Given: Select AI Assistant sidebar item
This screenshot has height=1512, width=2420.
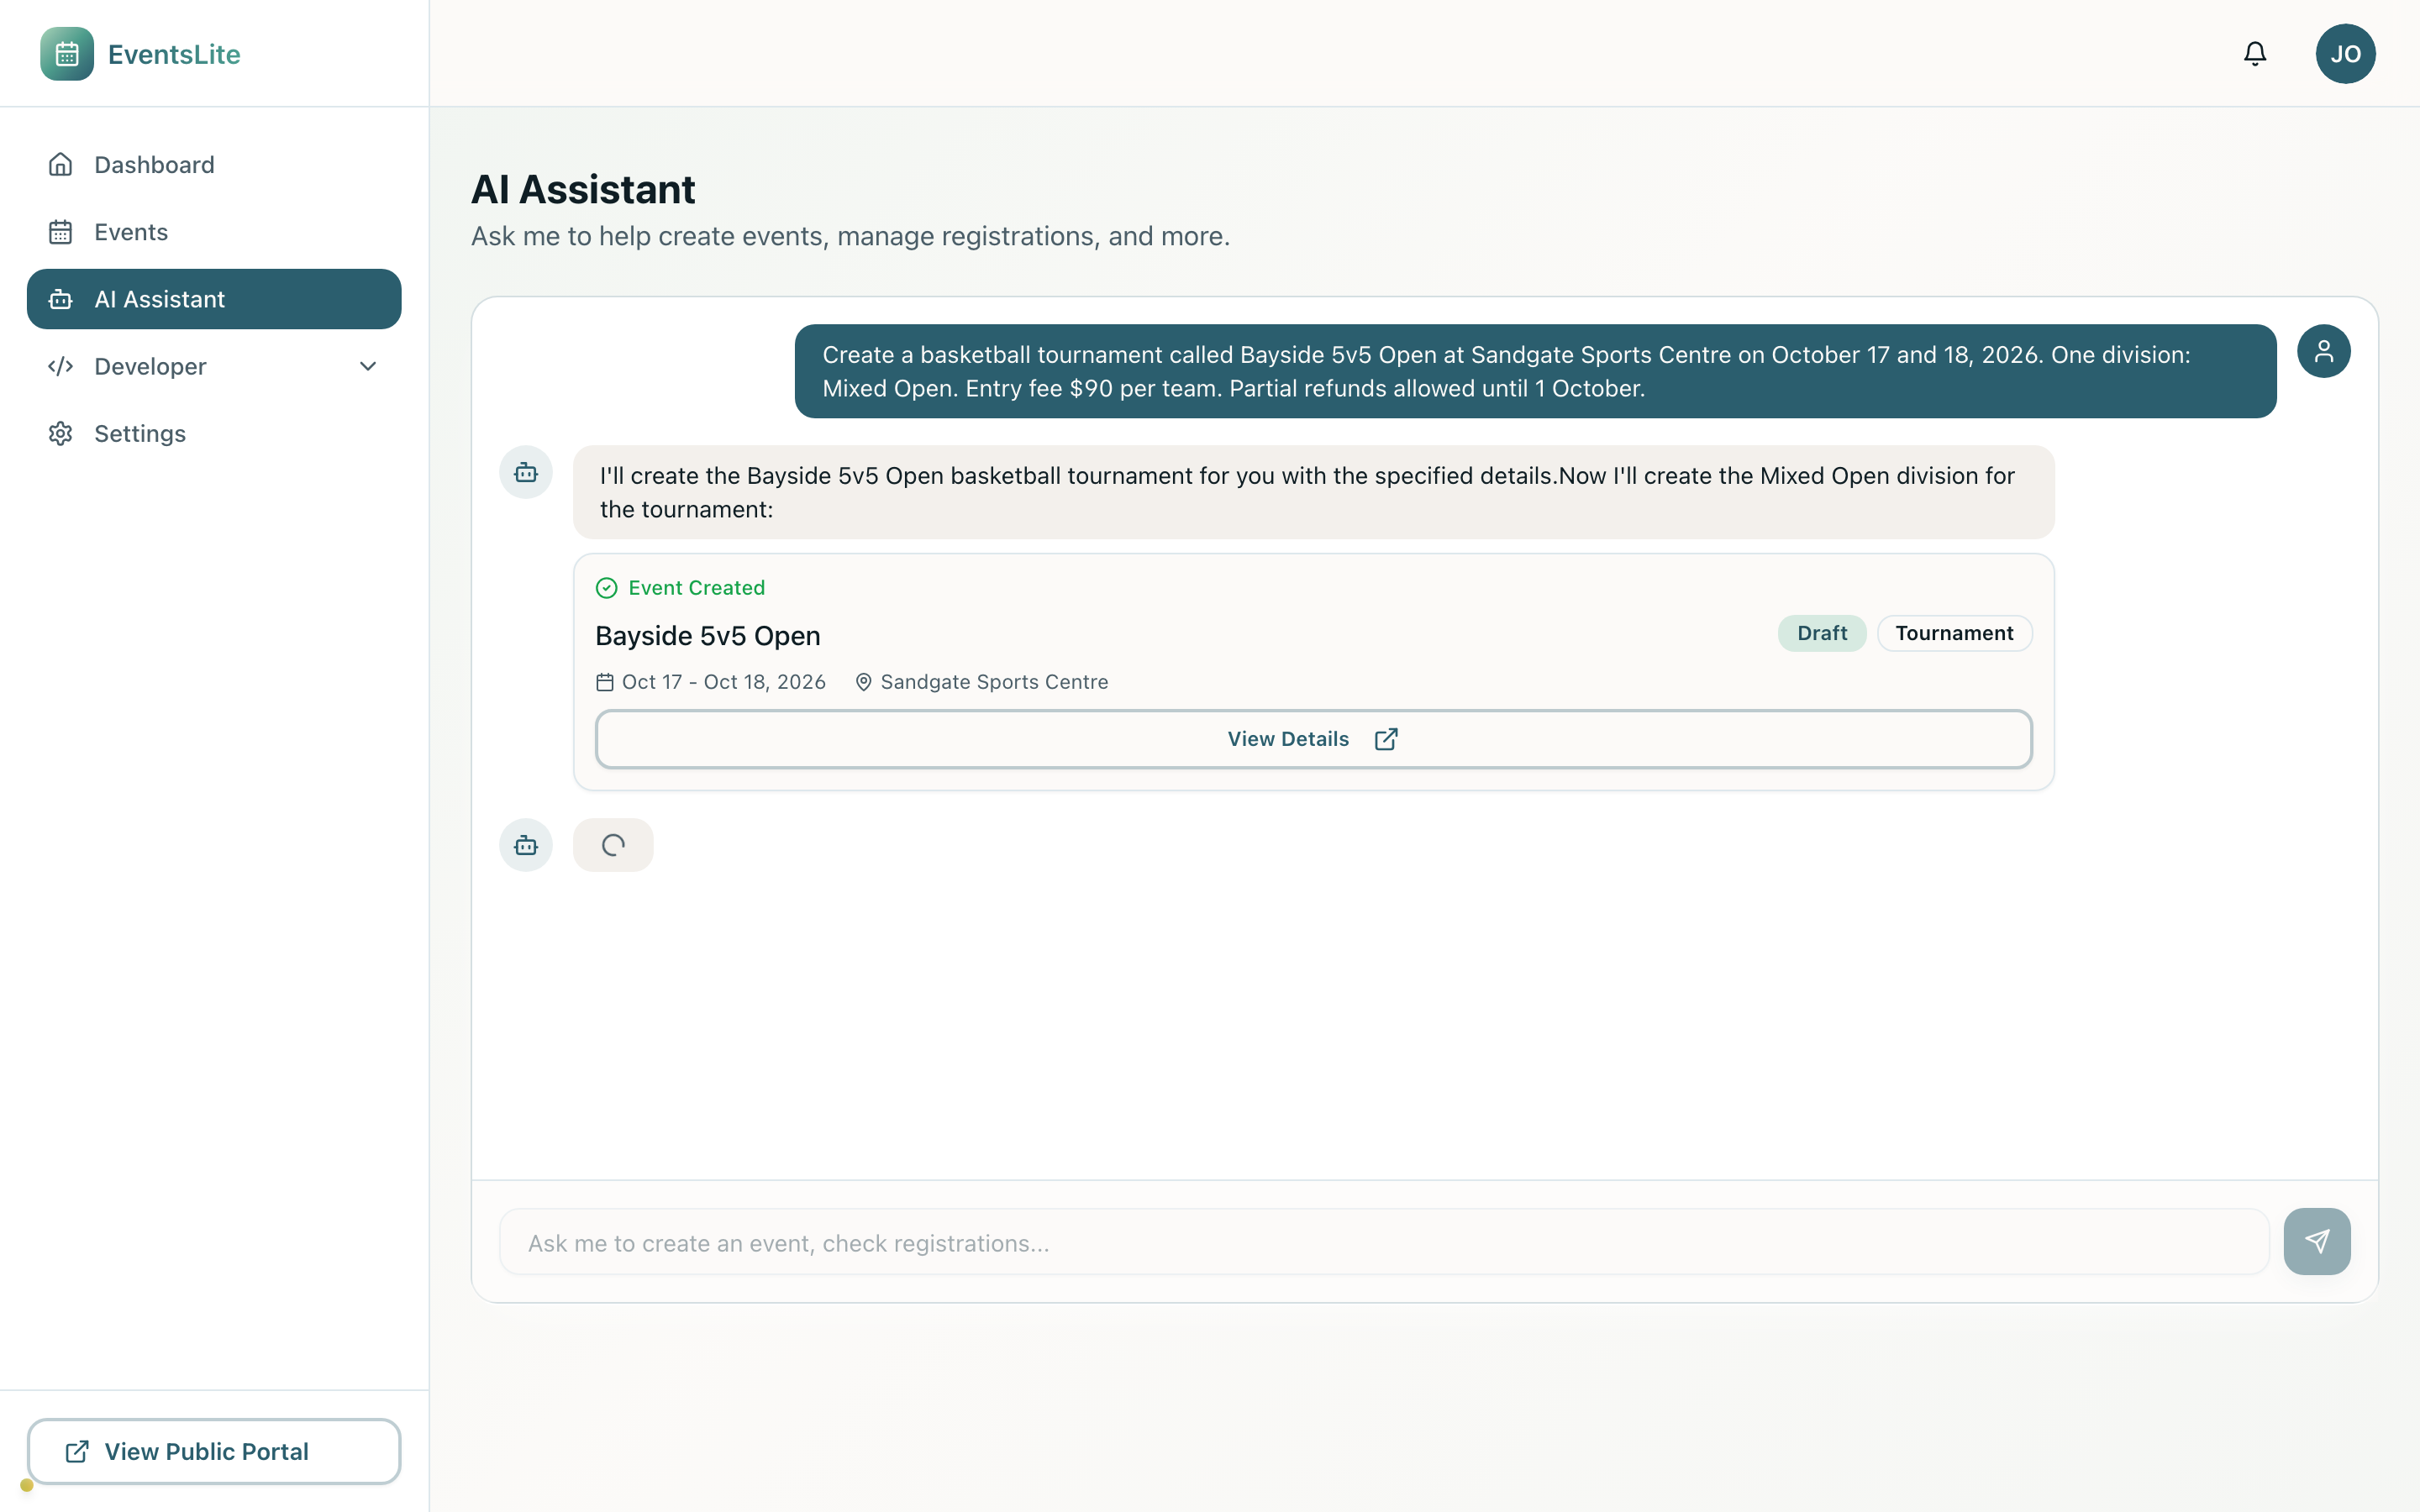Looking at the screenshot, I should [214, 299].
